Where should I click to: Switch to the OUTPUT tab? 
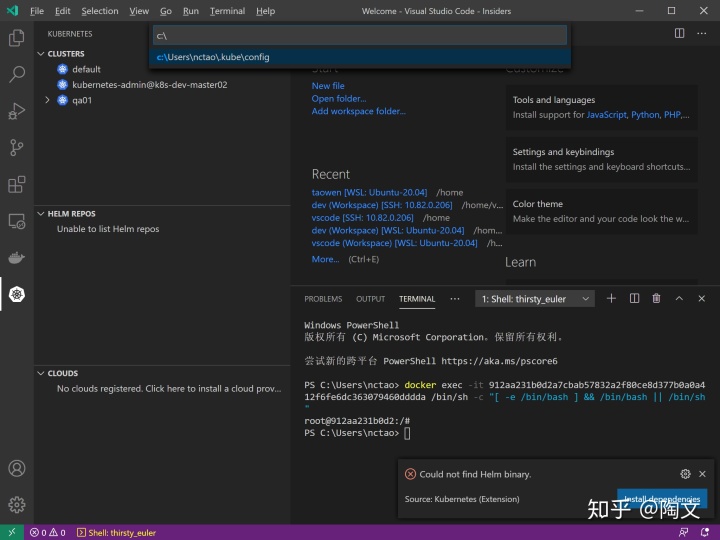(371, 299)
